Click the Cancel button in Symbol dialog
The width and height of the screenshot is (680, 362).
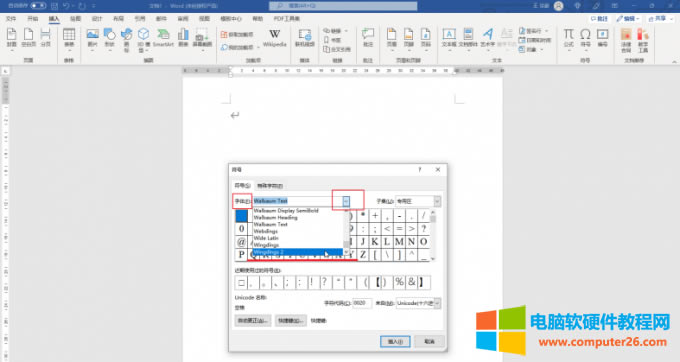[429, 342]
